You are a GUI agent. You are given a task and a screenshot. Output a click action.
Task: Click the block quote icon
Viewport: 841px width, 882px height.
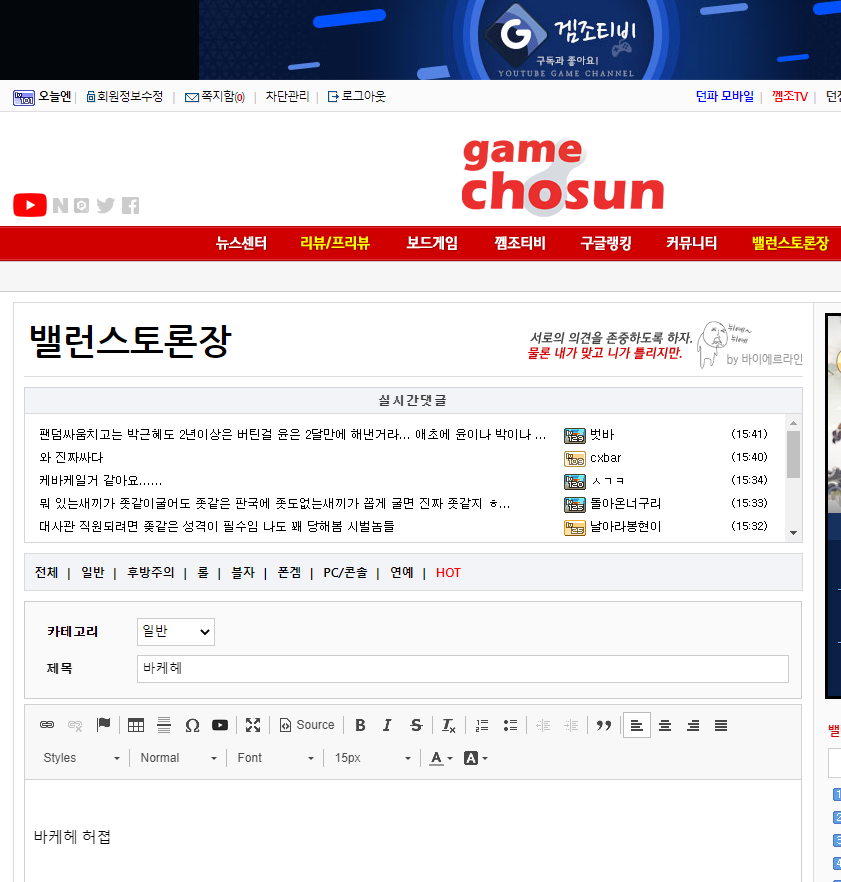coord(603,725)
